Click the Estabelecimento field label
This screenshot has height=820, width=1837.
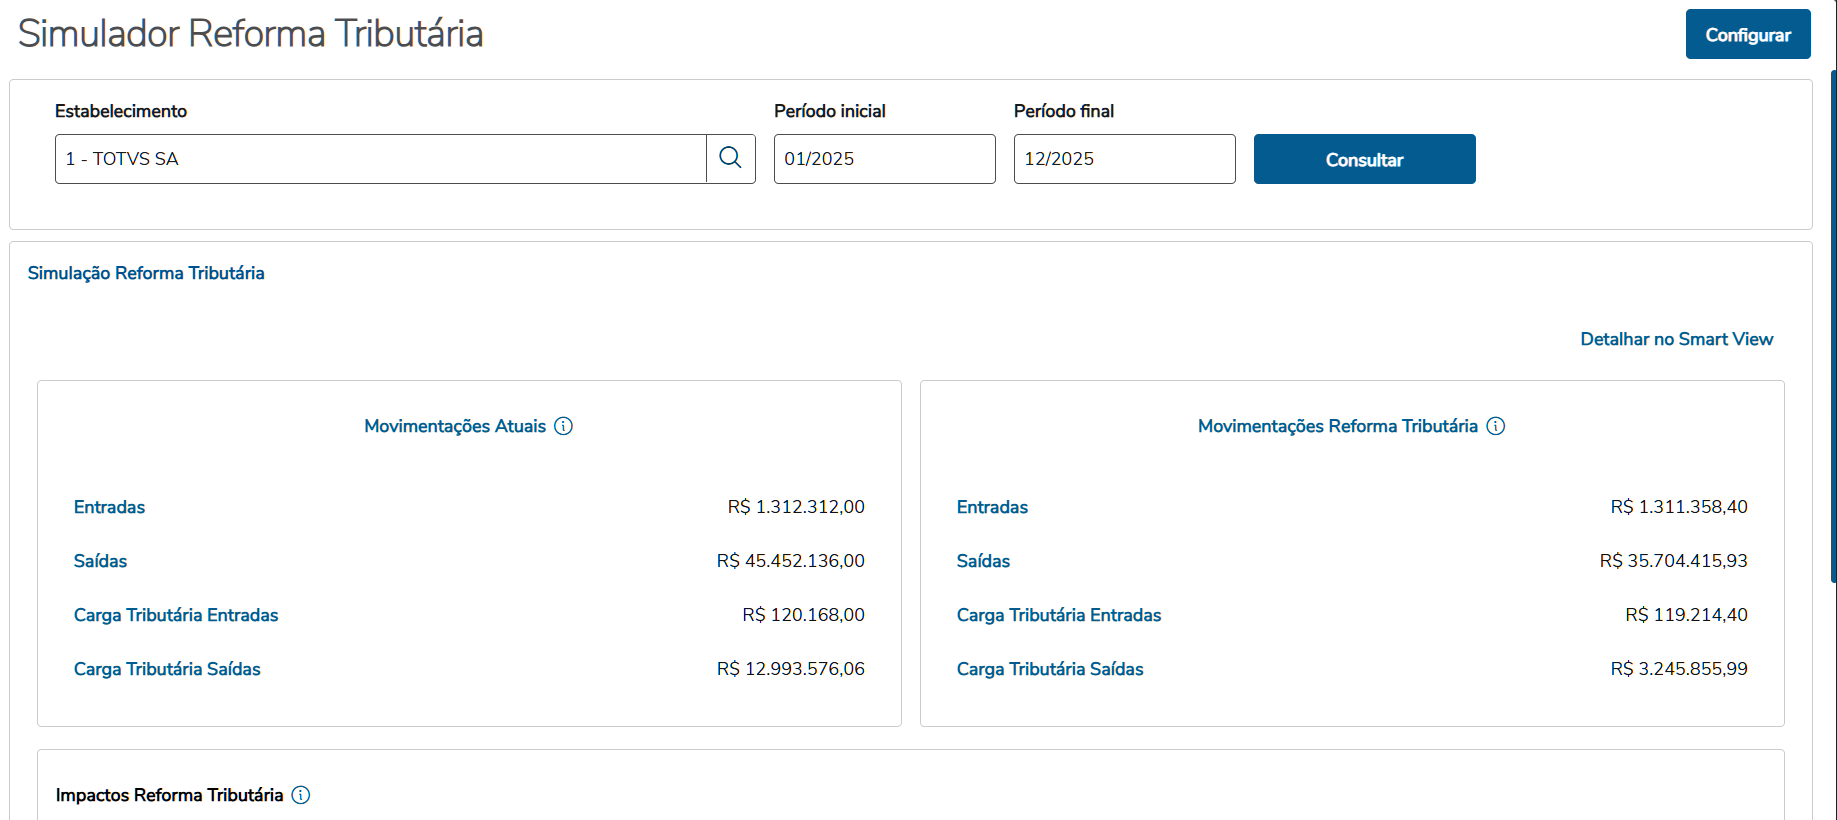pos(121,111)
